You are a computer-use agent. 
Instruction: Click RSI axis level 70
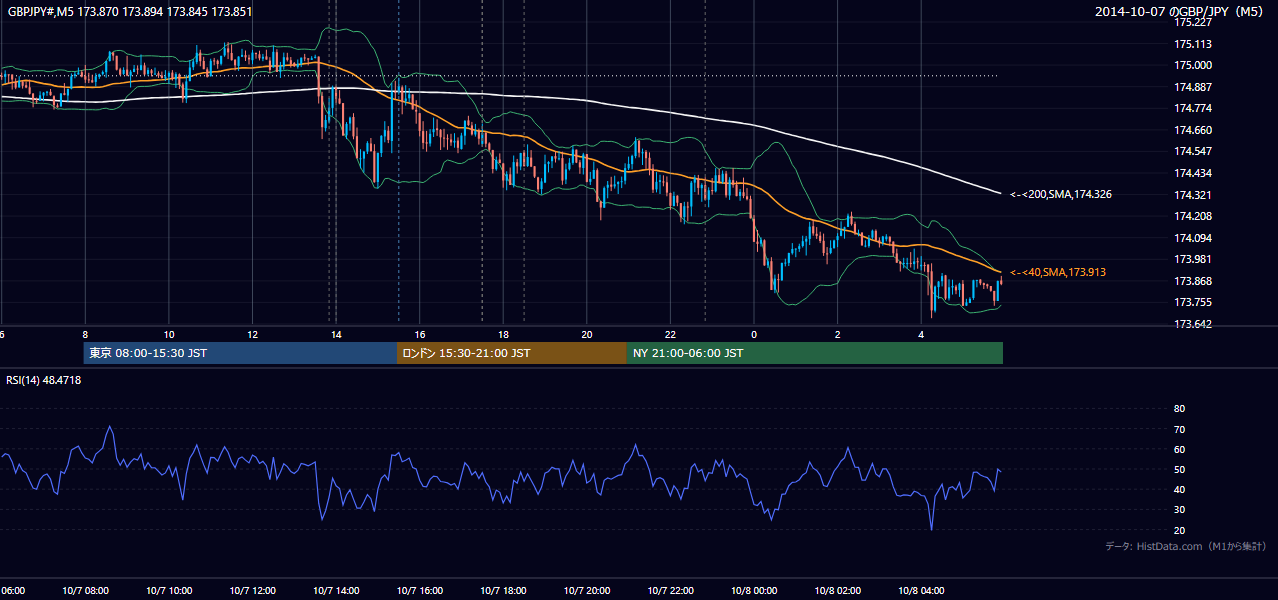point(1180,429)
